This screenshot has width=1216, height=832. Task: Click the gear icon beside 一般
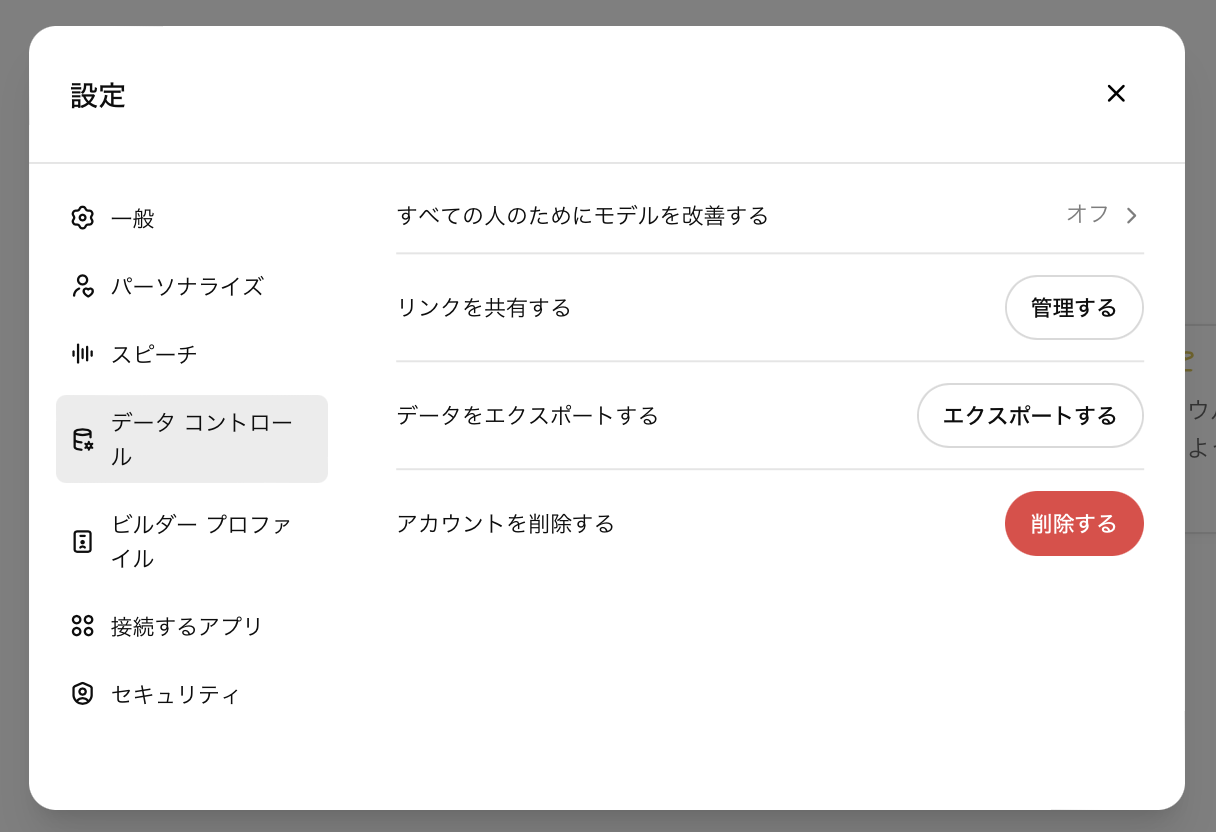click(82, 218)
